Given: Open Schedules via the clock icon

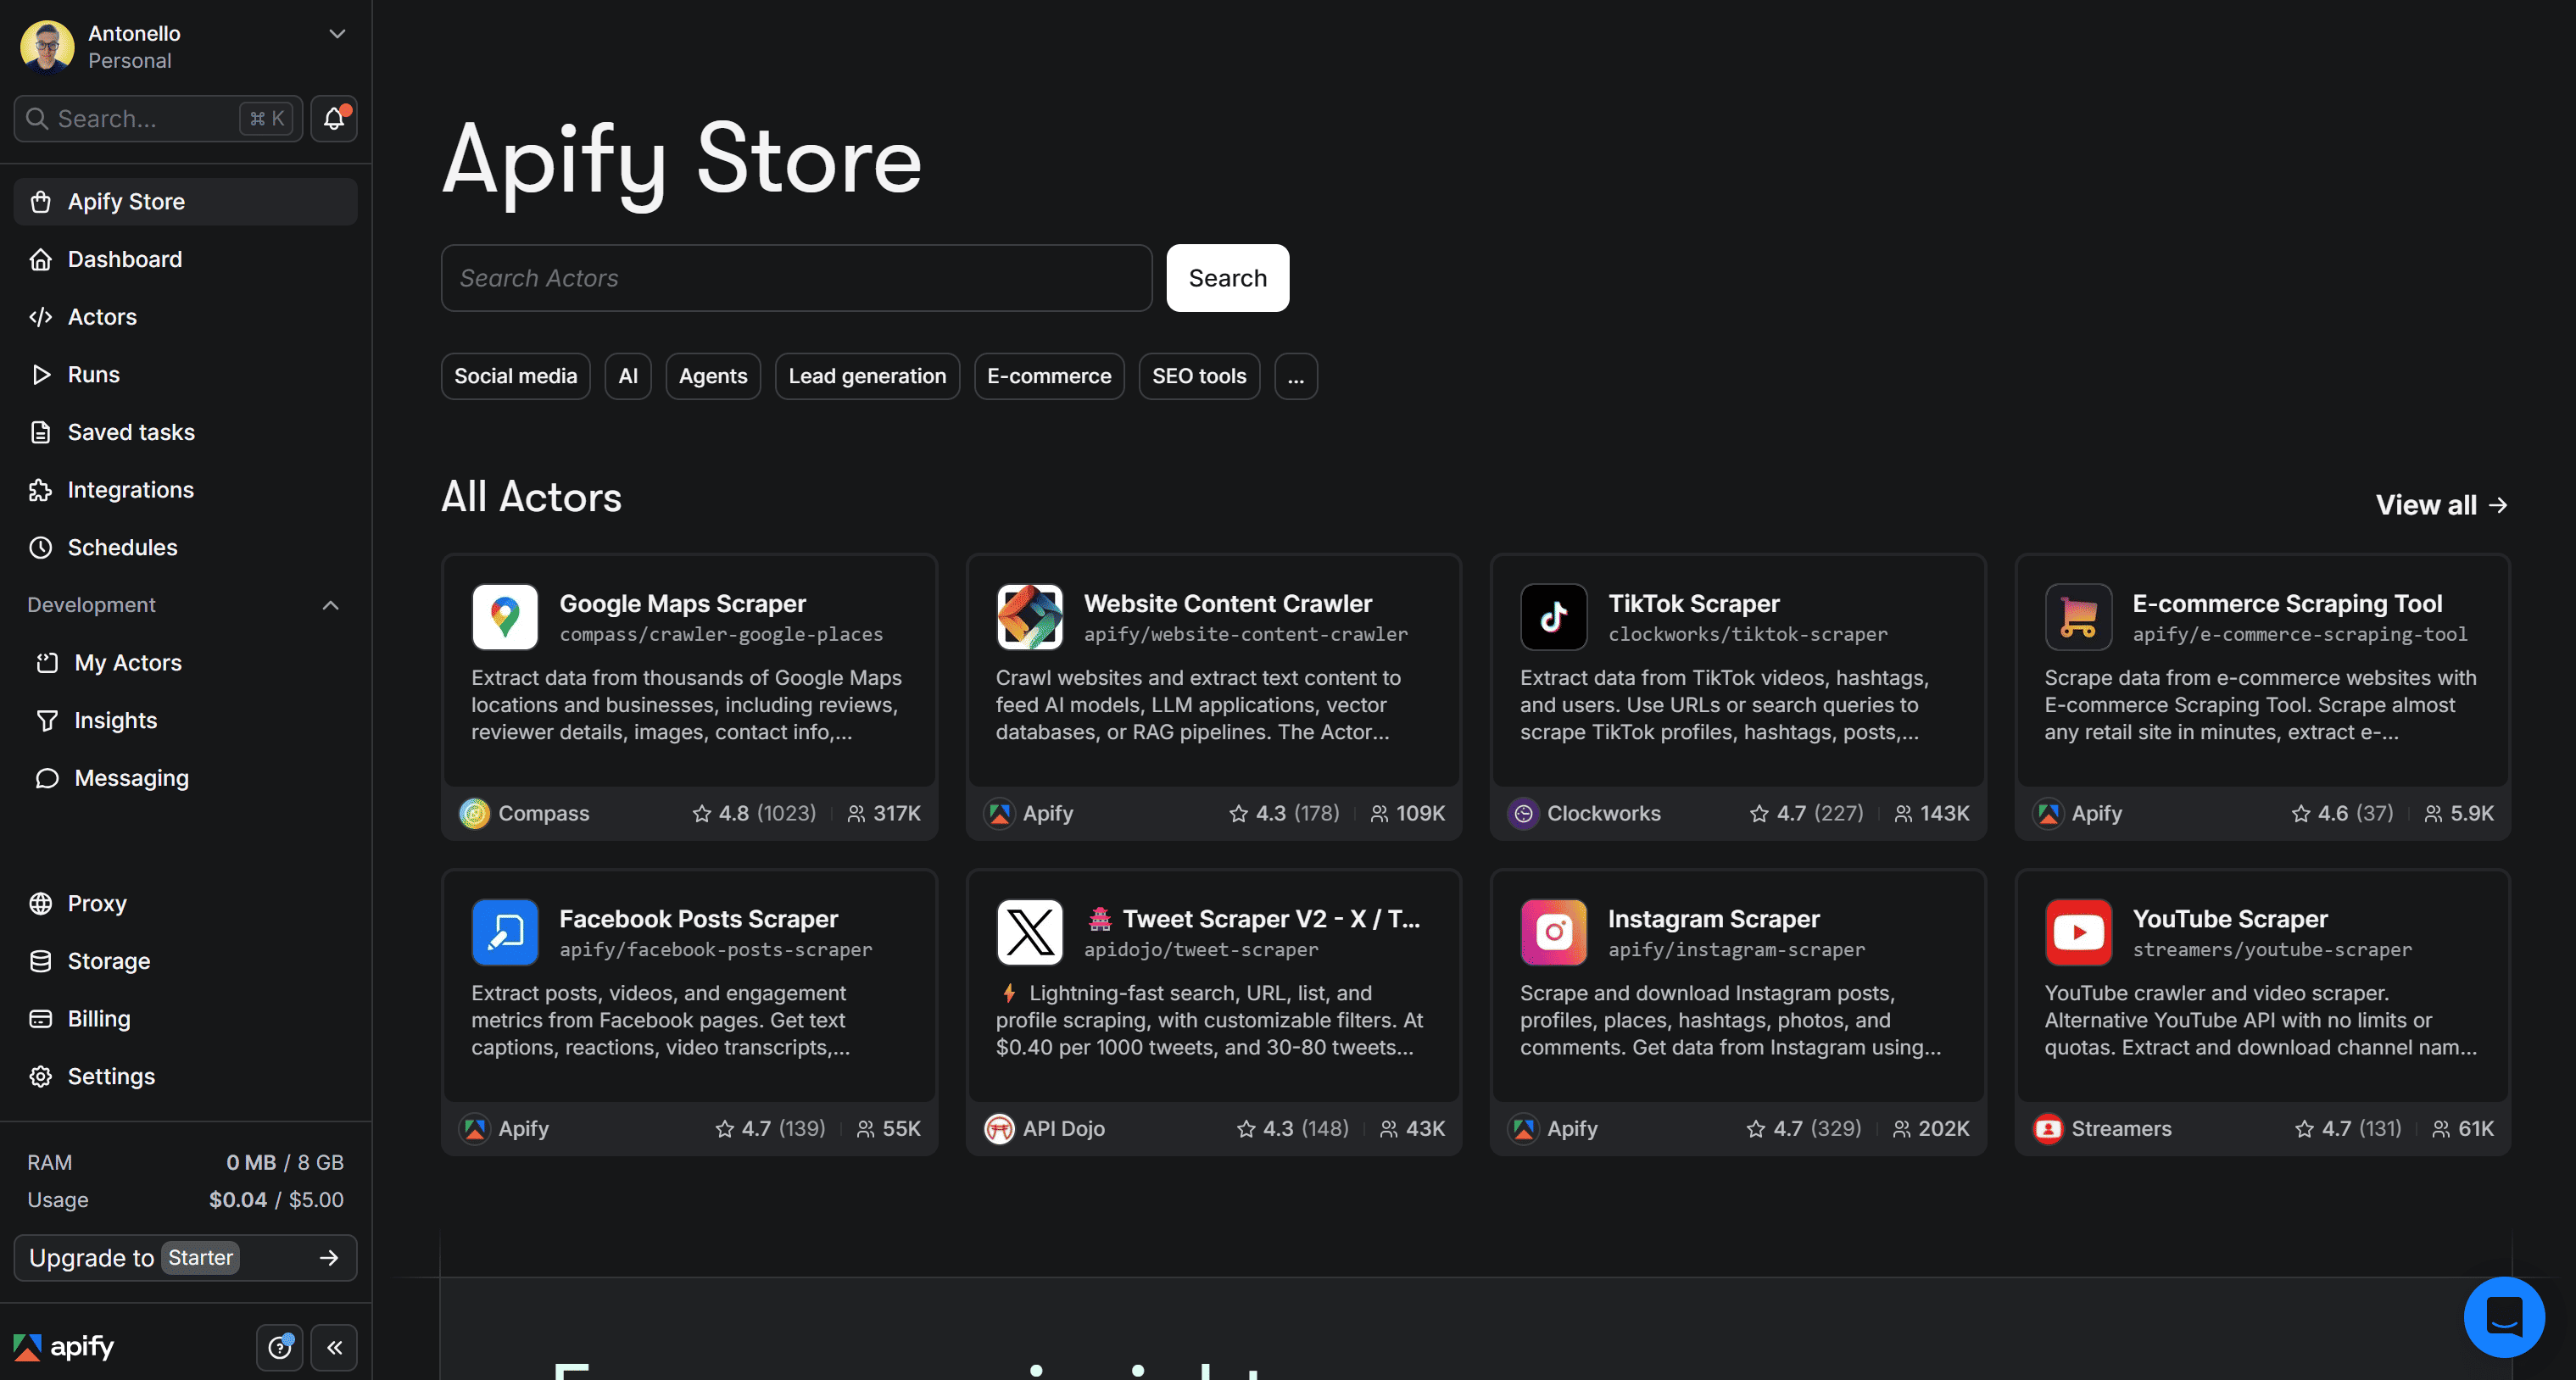Looking at the screenshot, I should pyautogui.click(x=41, y=547).
